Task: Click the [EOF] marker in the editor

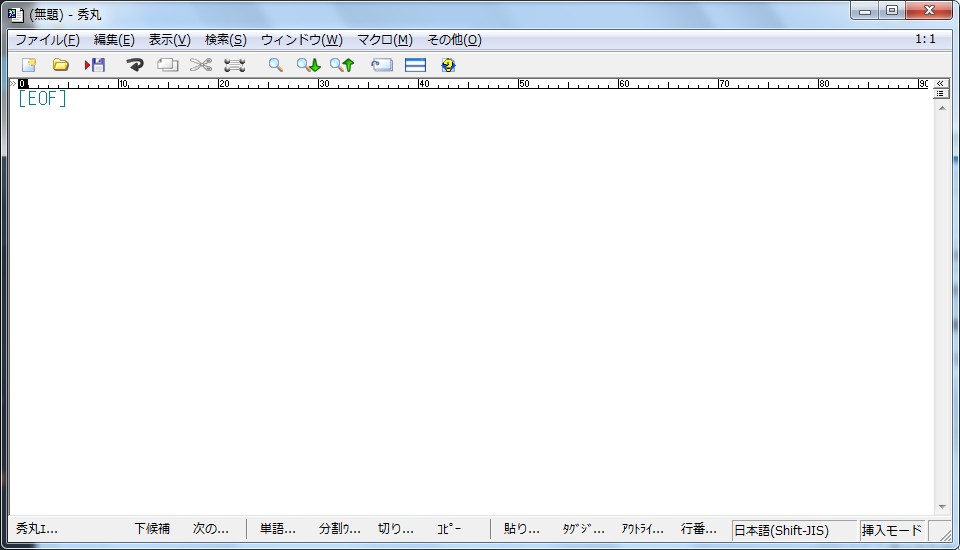Action: (x=42, y=98)
